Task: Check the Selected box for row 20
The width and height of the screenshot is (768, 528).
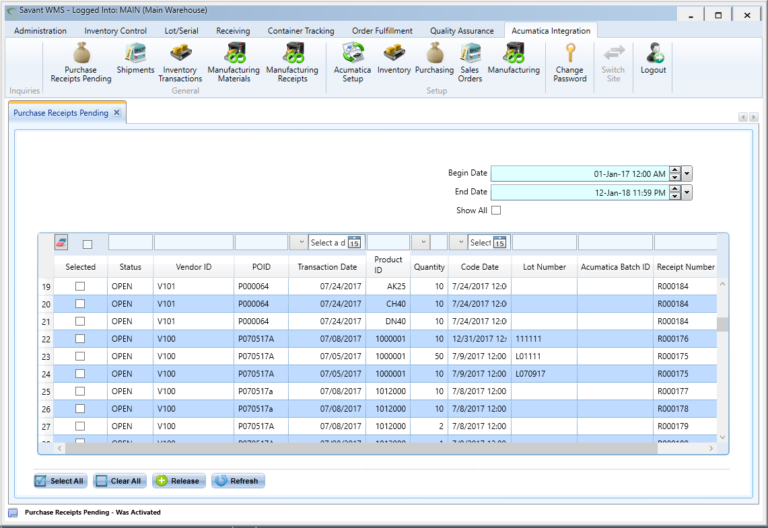Action: click(80, 304)
